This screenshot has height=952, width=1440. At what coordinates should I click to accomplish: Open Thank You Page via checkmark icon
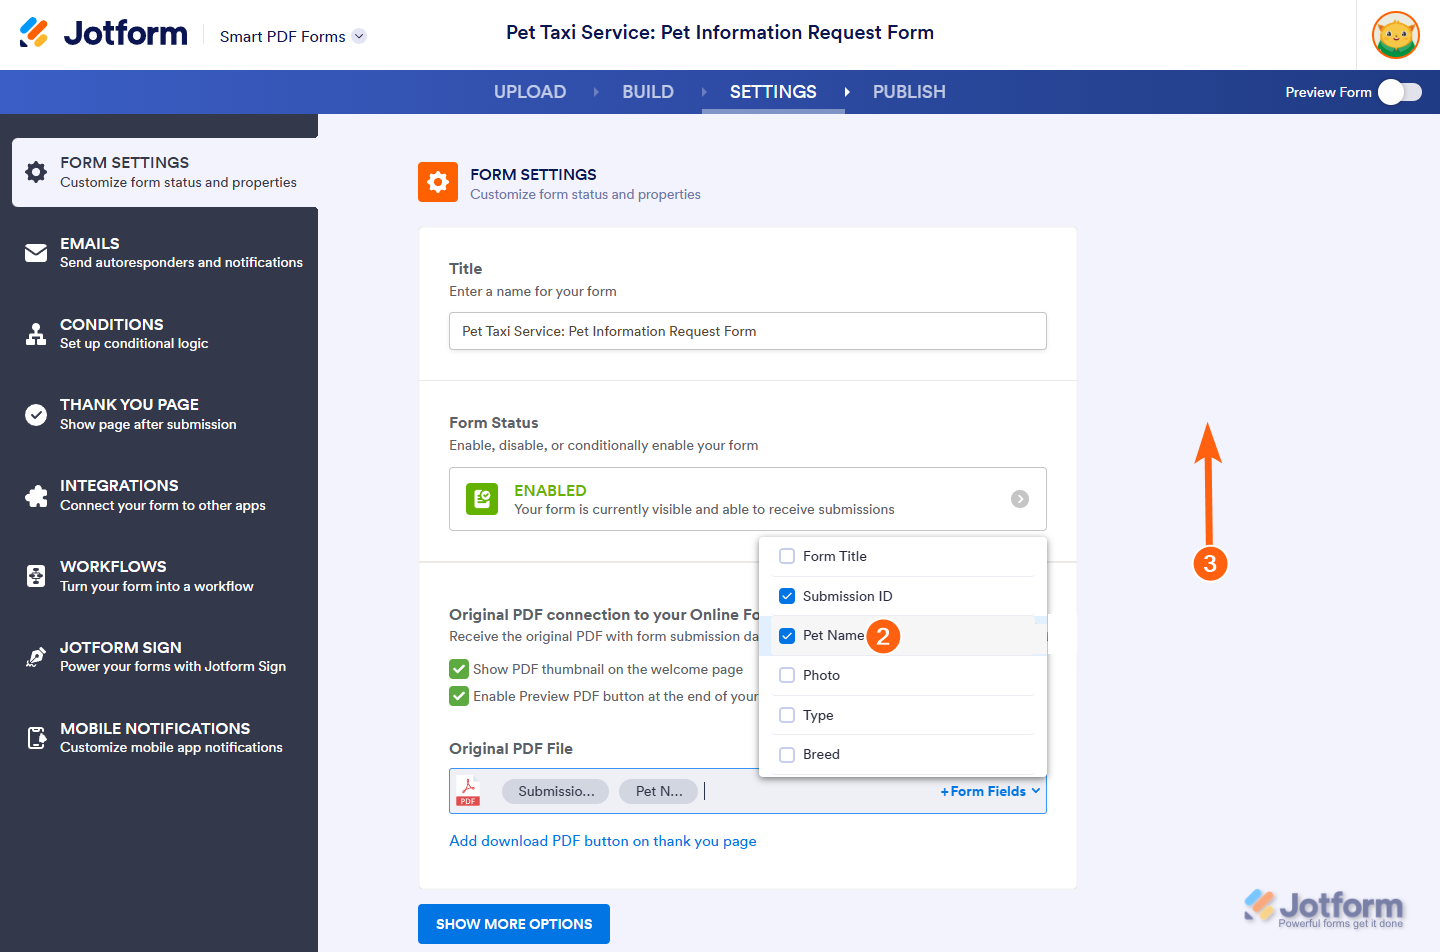[x=34, y=413]
